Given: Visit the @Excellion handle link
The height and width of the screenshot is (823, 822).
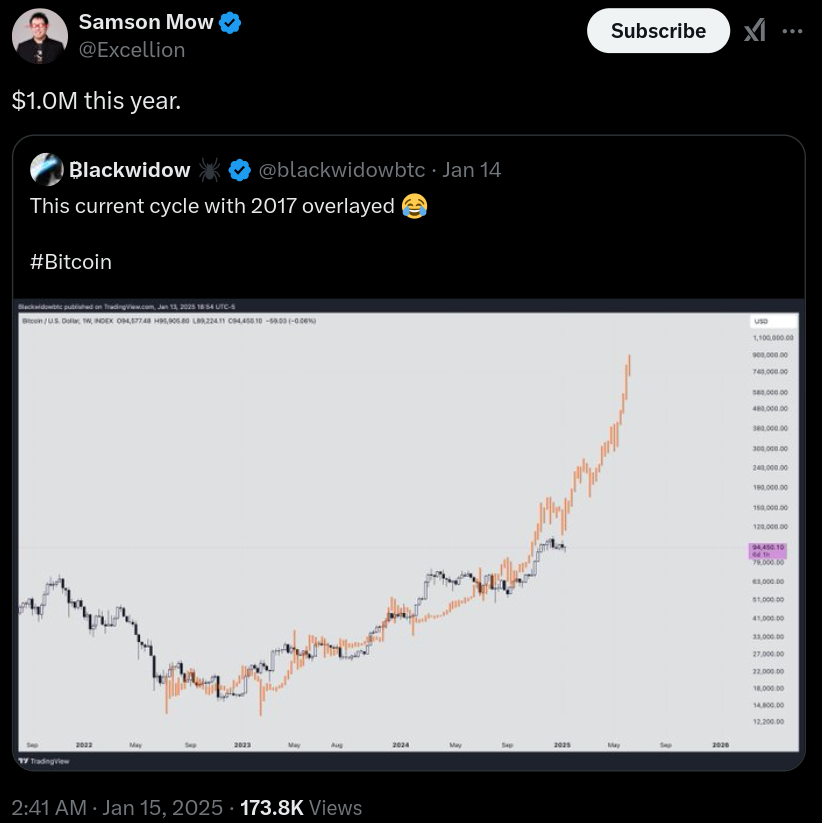Looking at the screenshot, I should pos(132,50).
